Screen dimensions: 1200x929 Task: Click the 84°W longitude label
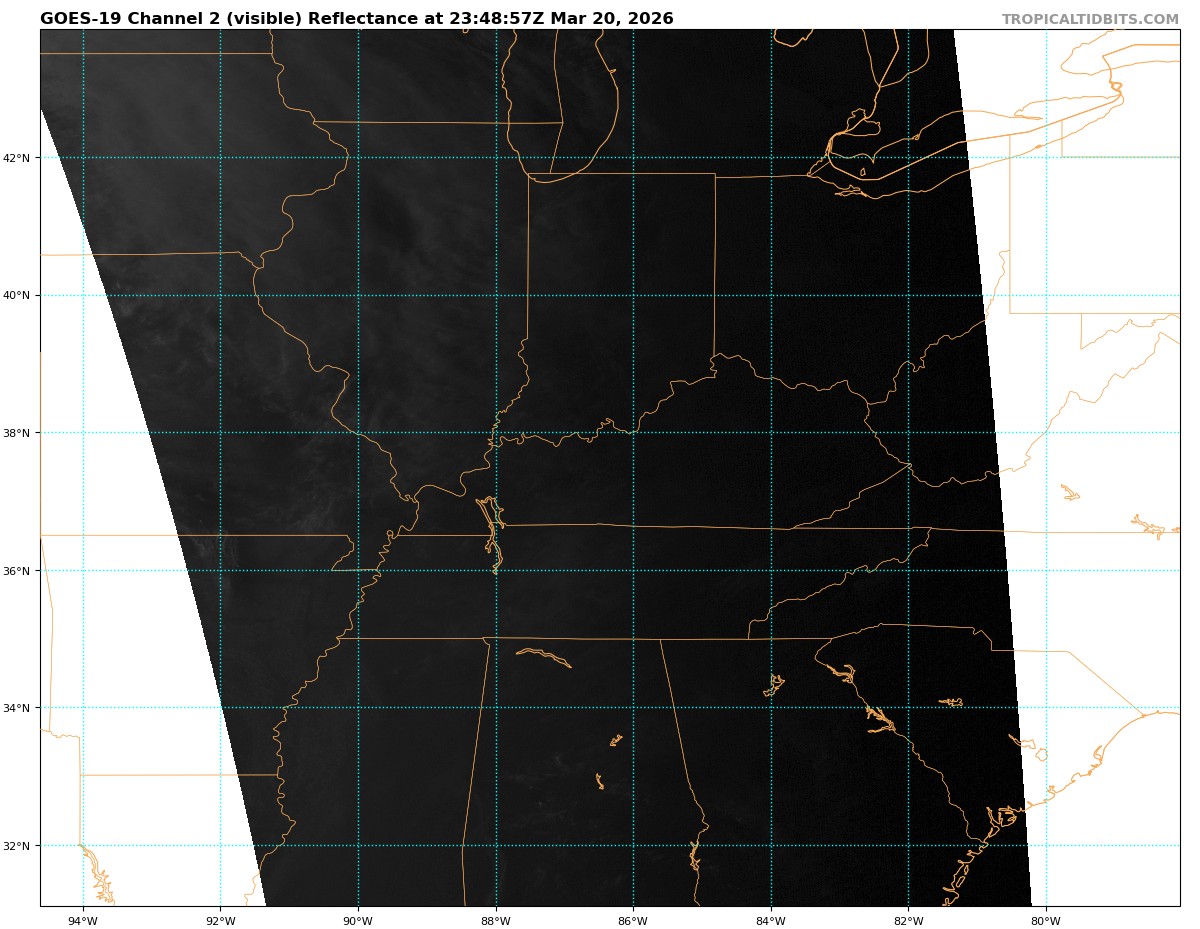click(771, 921)
